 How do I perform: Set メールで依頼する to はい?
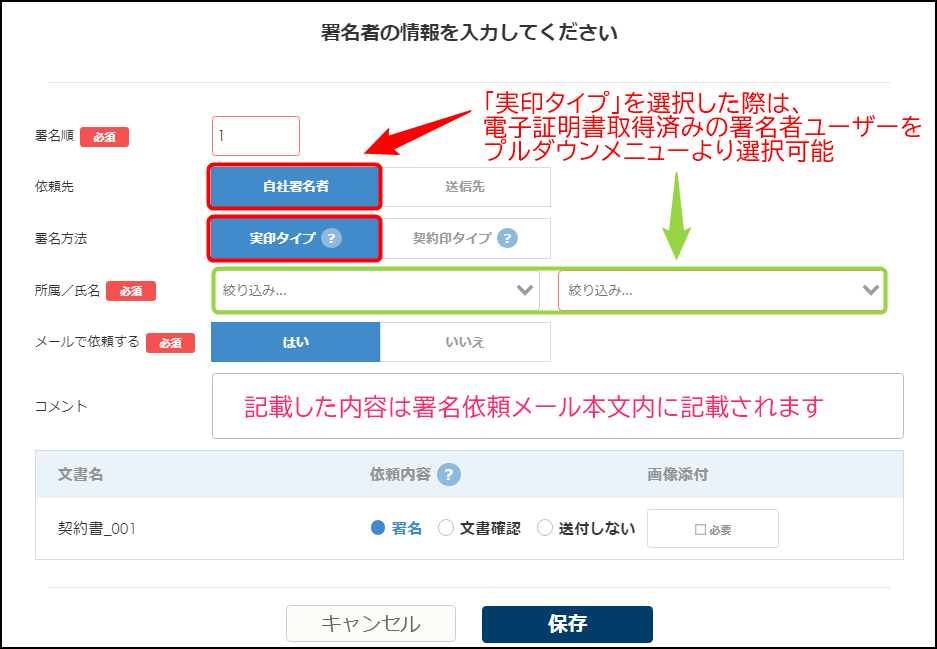pos(295,342)
